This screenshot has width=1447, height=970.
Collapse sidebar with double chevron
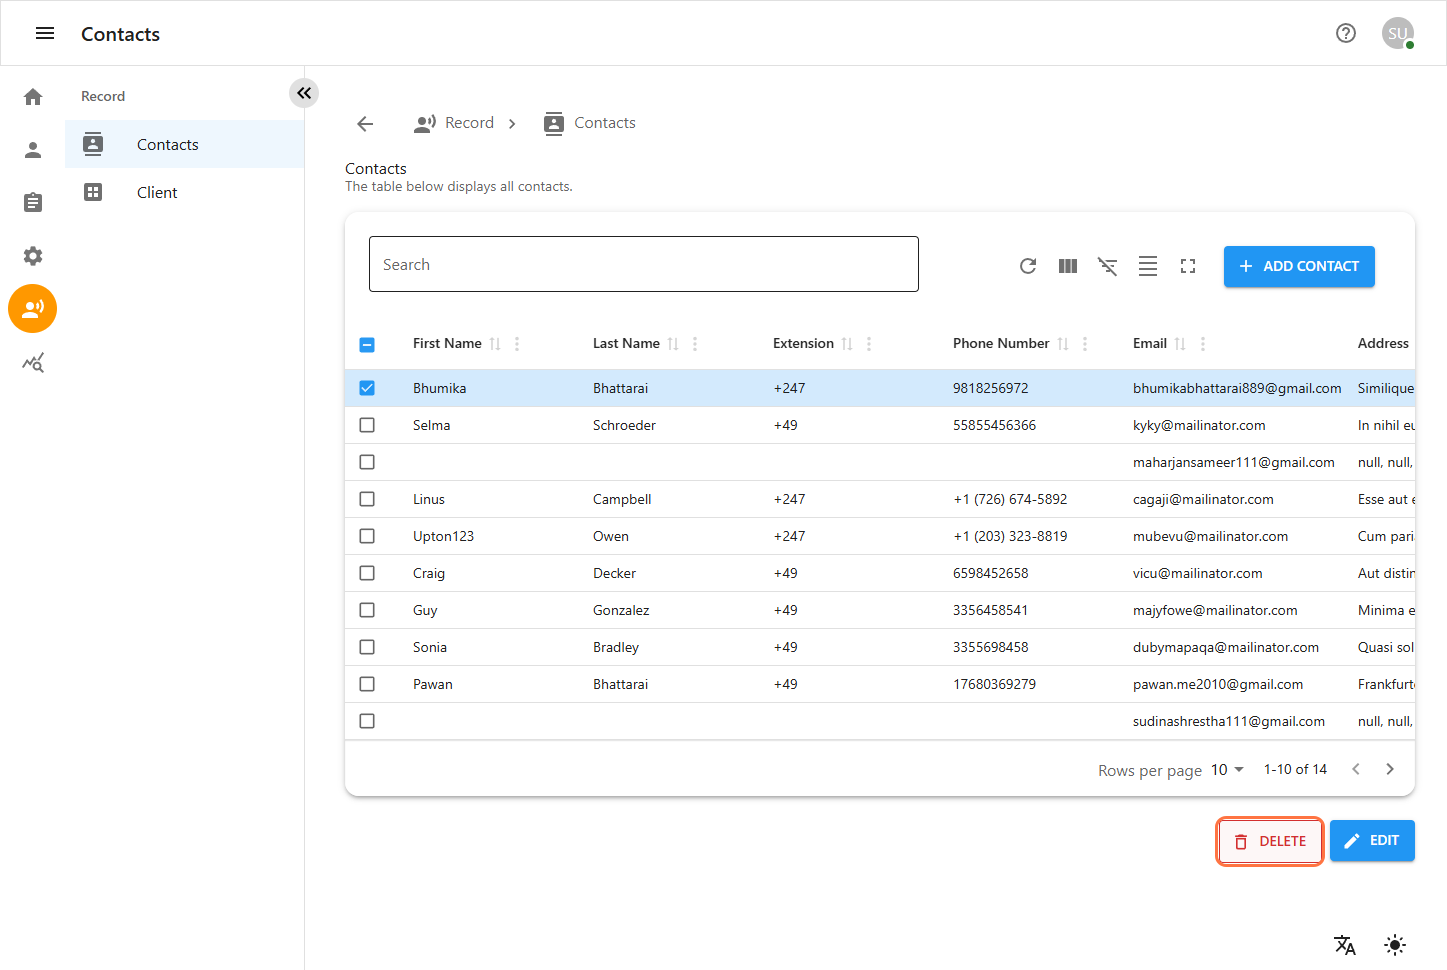[x=304, y=93]
